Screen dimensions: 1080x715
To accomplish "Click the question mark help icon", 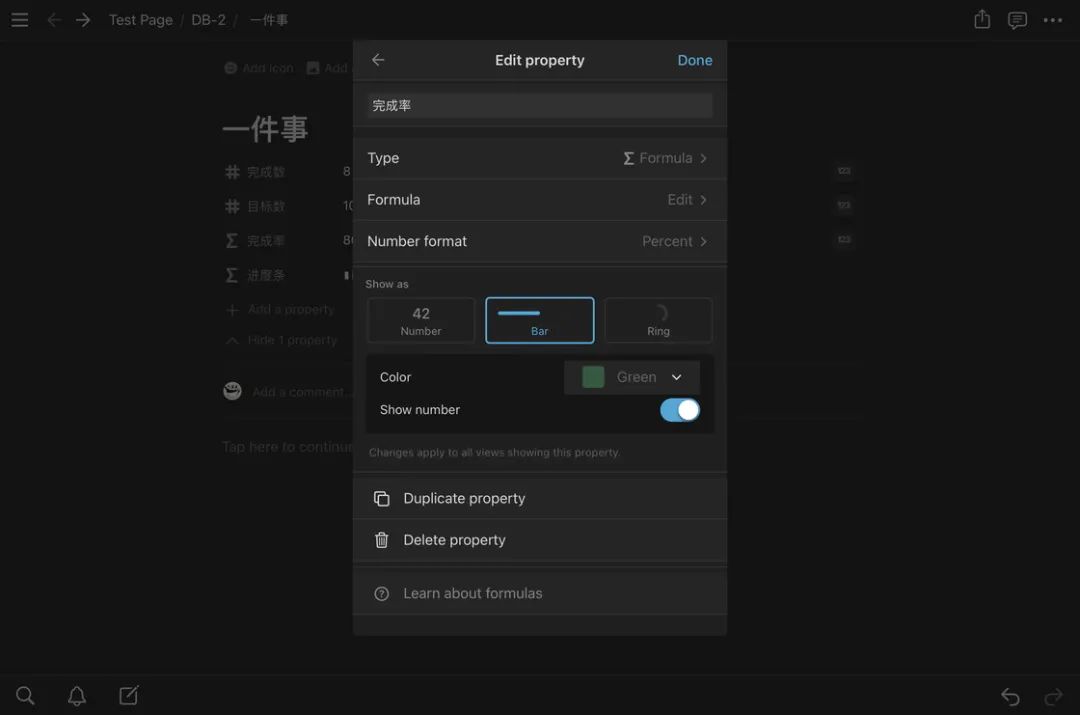I will point(382,593).
